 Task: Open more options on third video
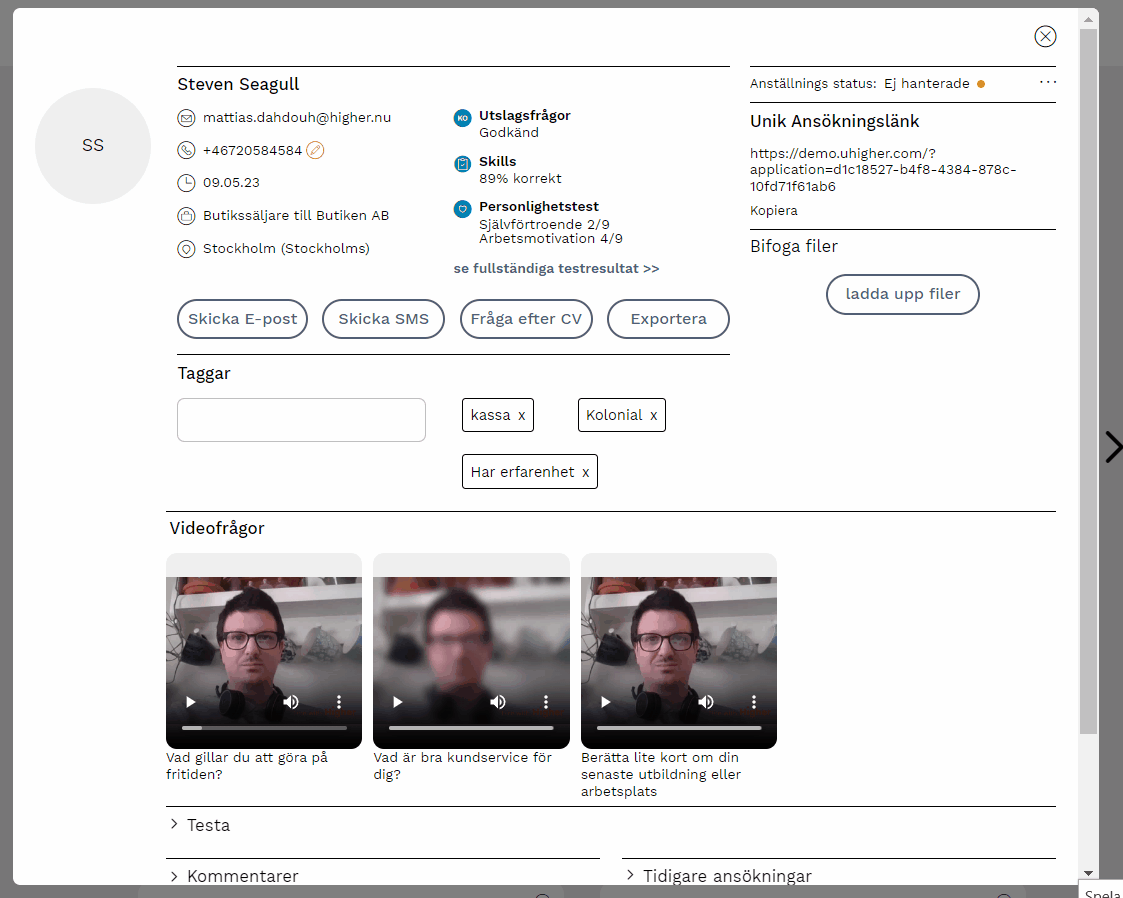click(x=753, y=702)
